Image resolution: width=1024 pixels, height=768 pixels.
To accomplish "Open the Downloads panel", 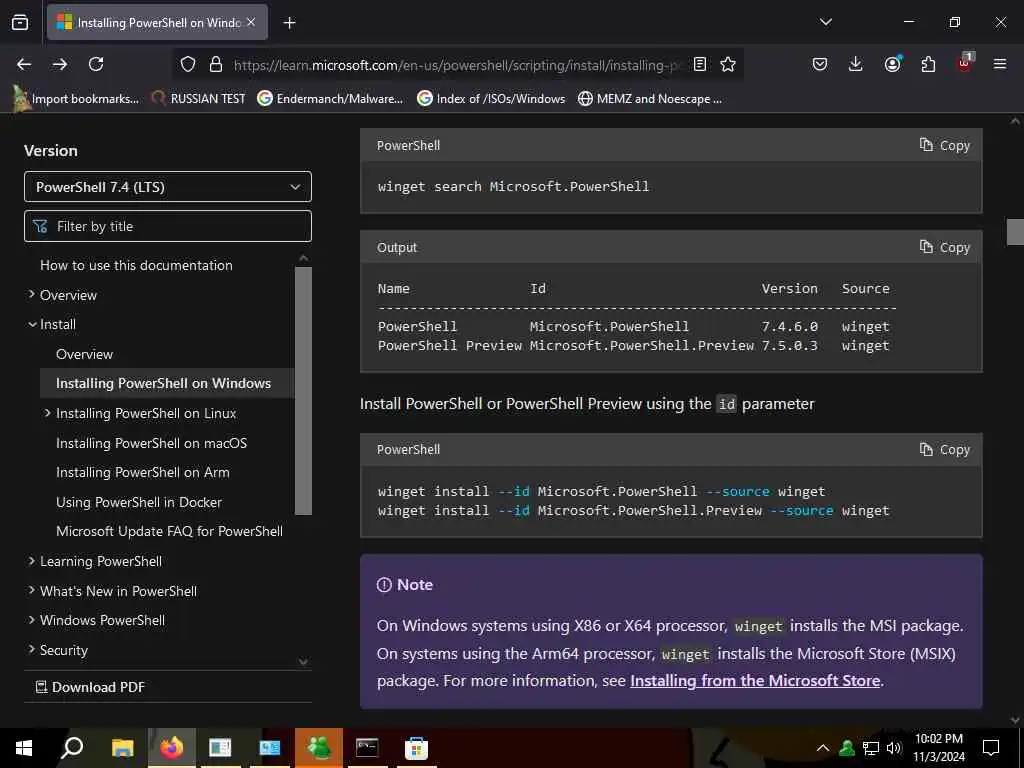I will pyautogui.click(x=856, y=64).
